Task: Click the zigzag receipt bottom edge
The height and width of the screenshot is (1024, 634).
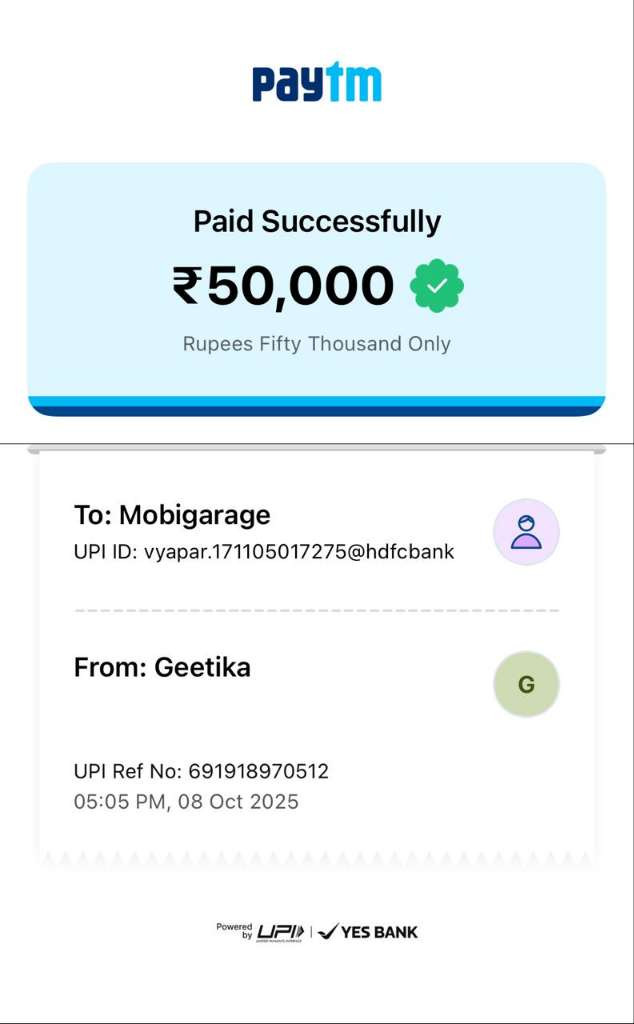Action: (317, 857)
